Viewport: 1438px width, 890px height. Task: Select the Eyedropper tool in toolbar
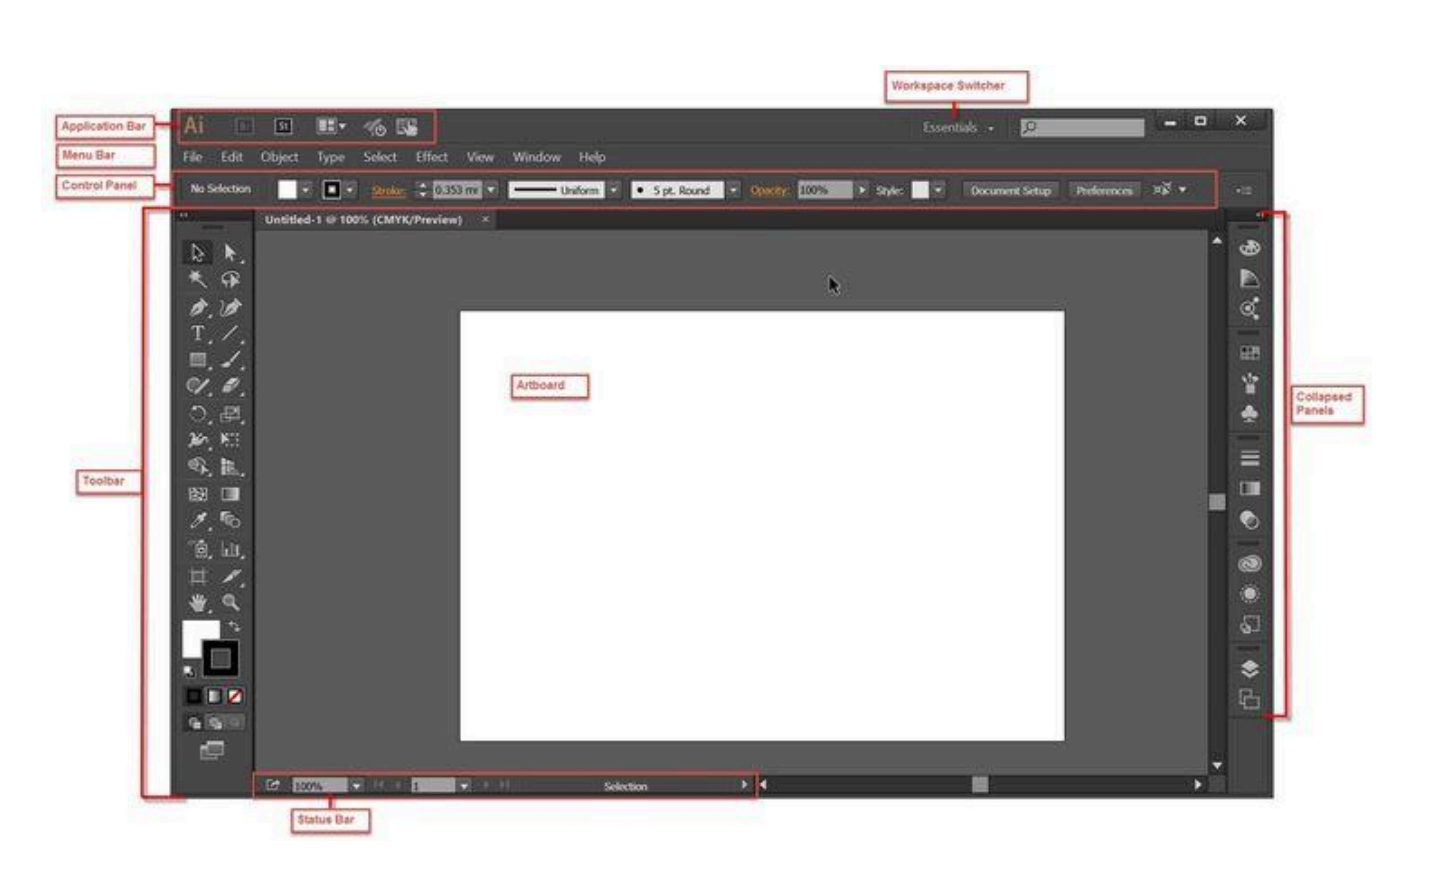tap(198, 520)
